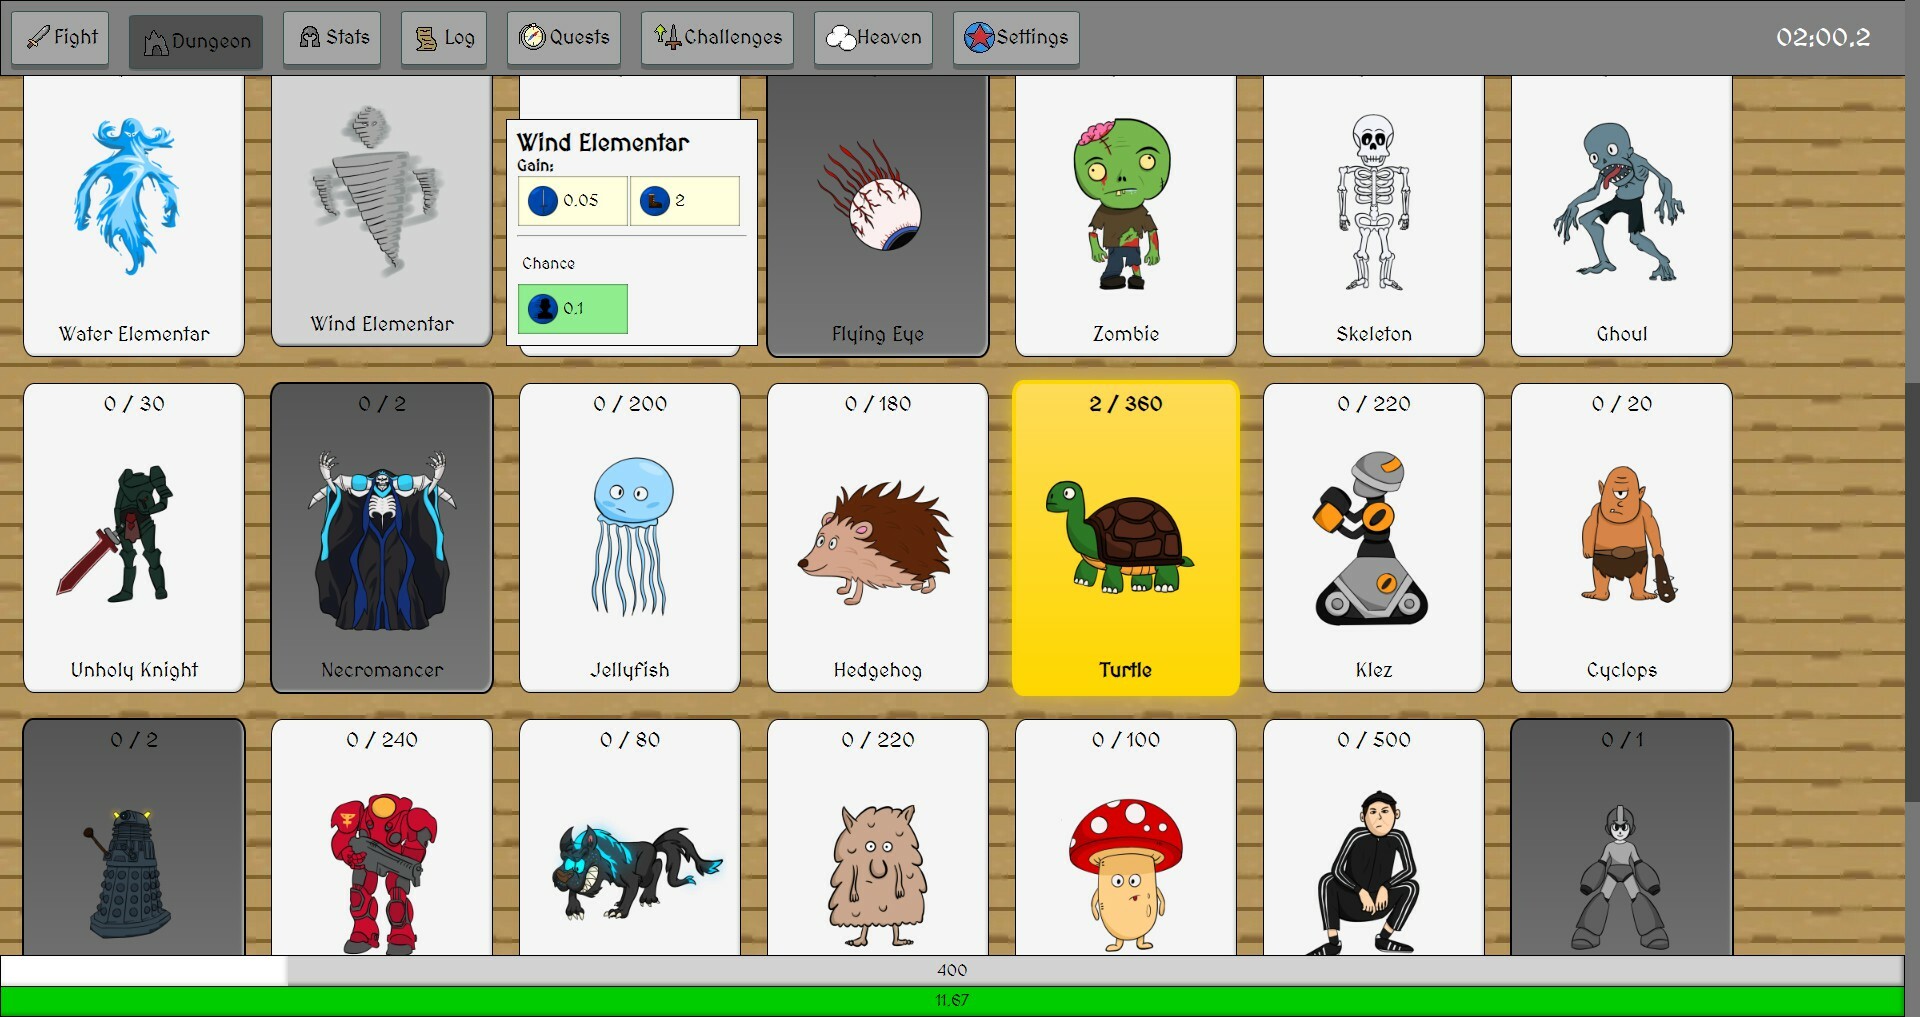
Task: Click the star icon on the Settings button
Action: click(981, 38)
